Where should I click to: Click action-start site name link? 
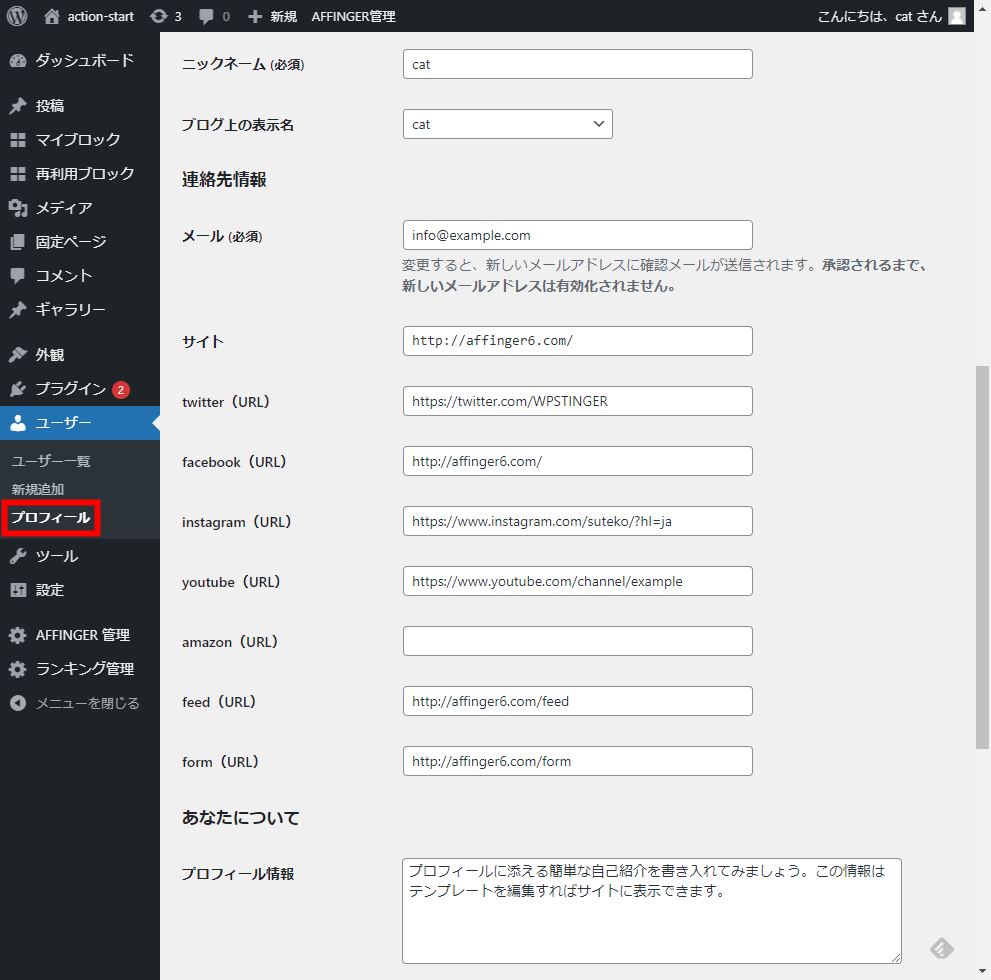point(100,16)
